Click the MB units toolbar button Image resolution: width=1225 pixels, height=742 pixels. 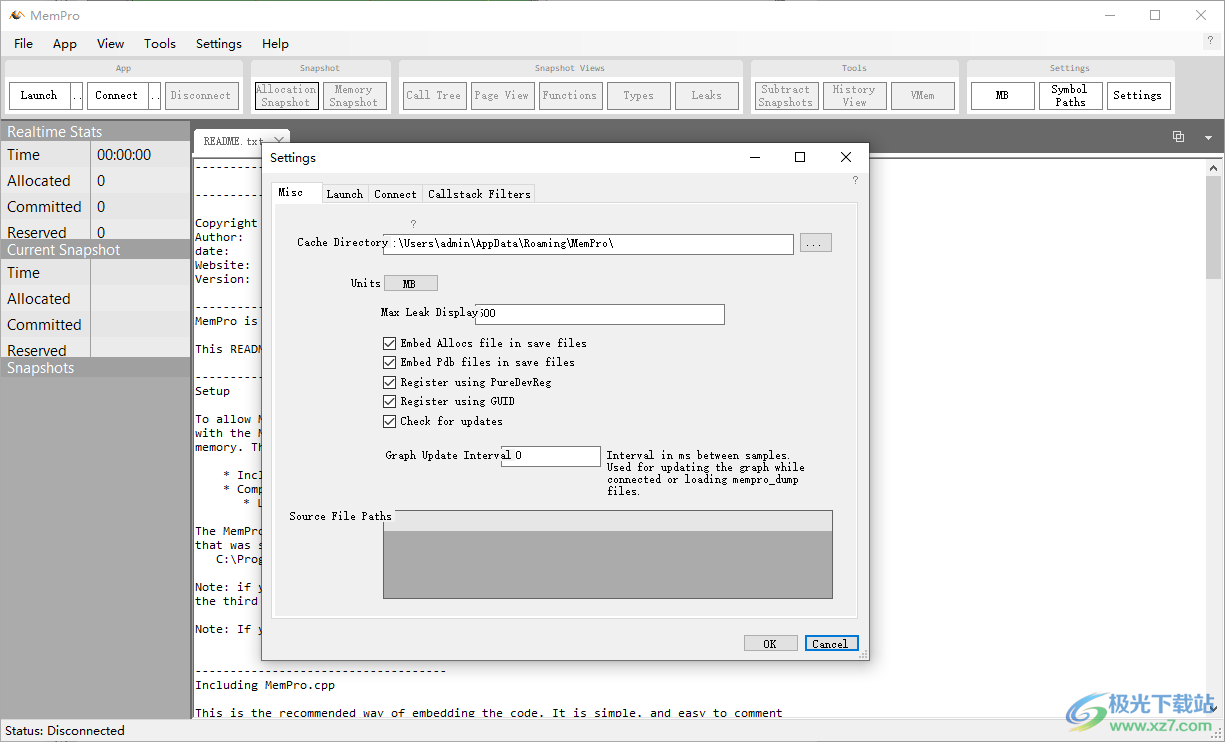pyautogui.click(x=1002, y=96)
